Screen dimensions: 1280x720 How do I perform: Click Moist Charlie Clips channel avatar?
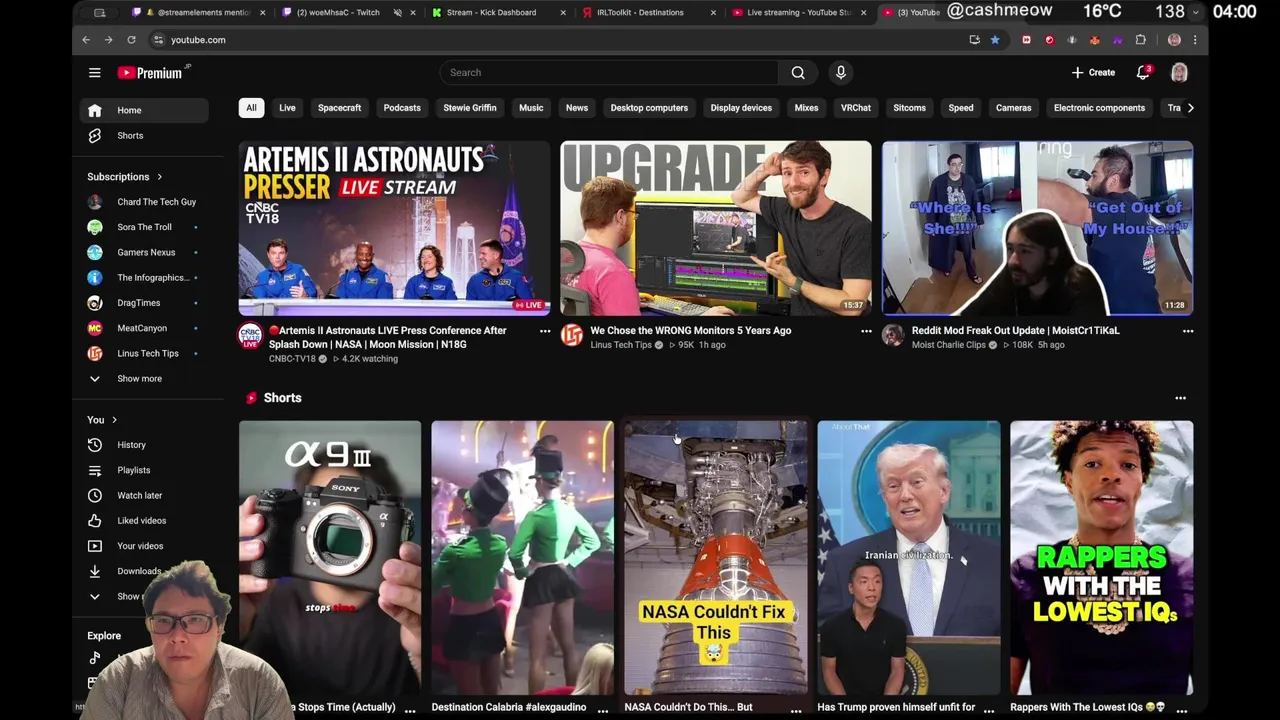click(893, 335)
